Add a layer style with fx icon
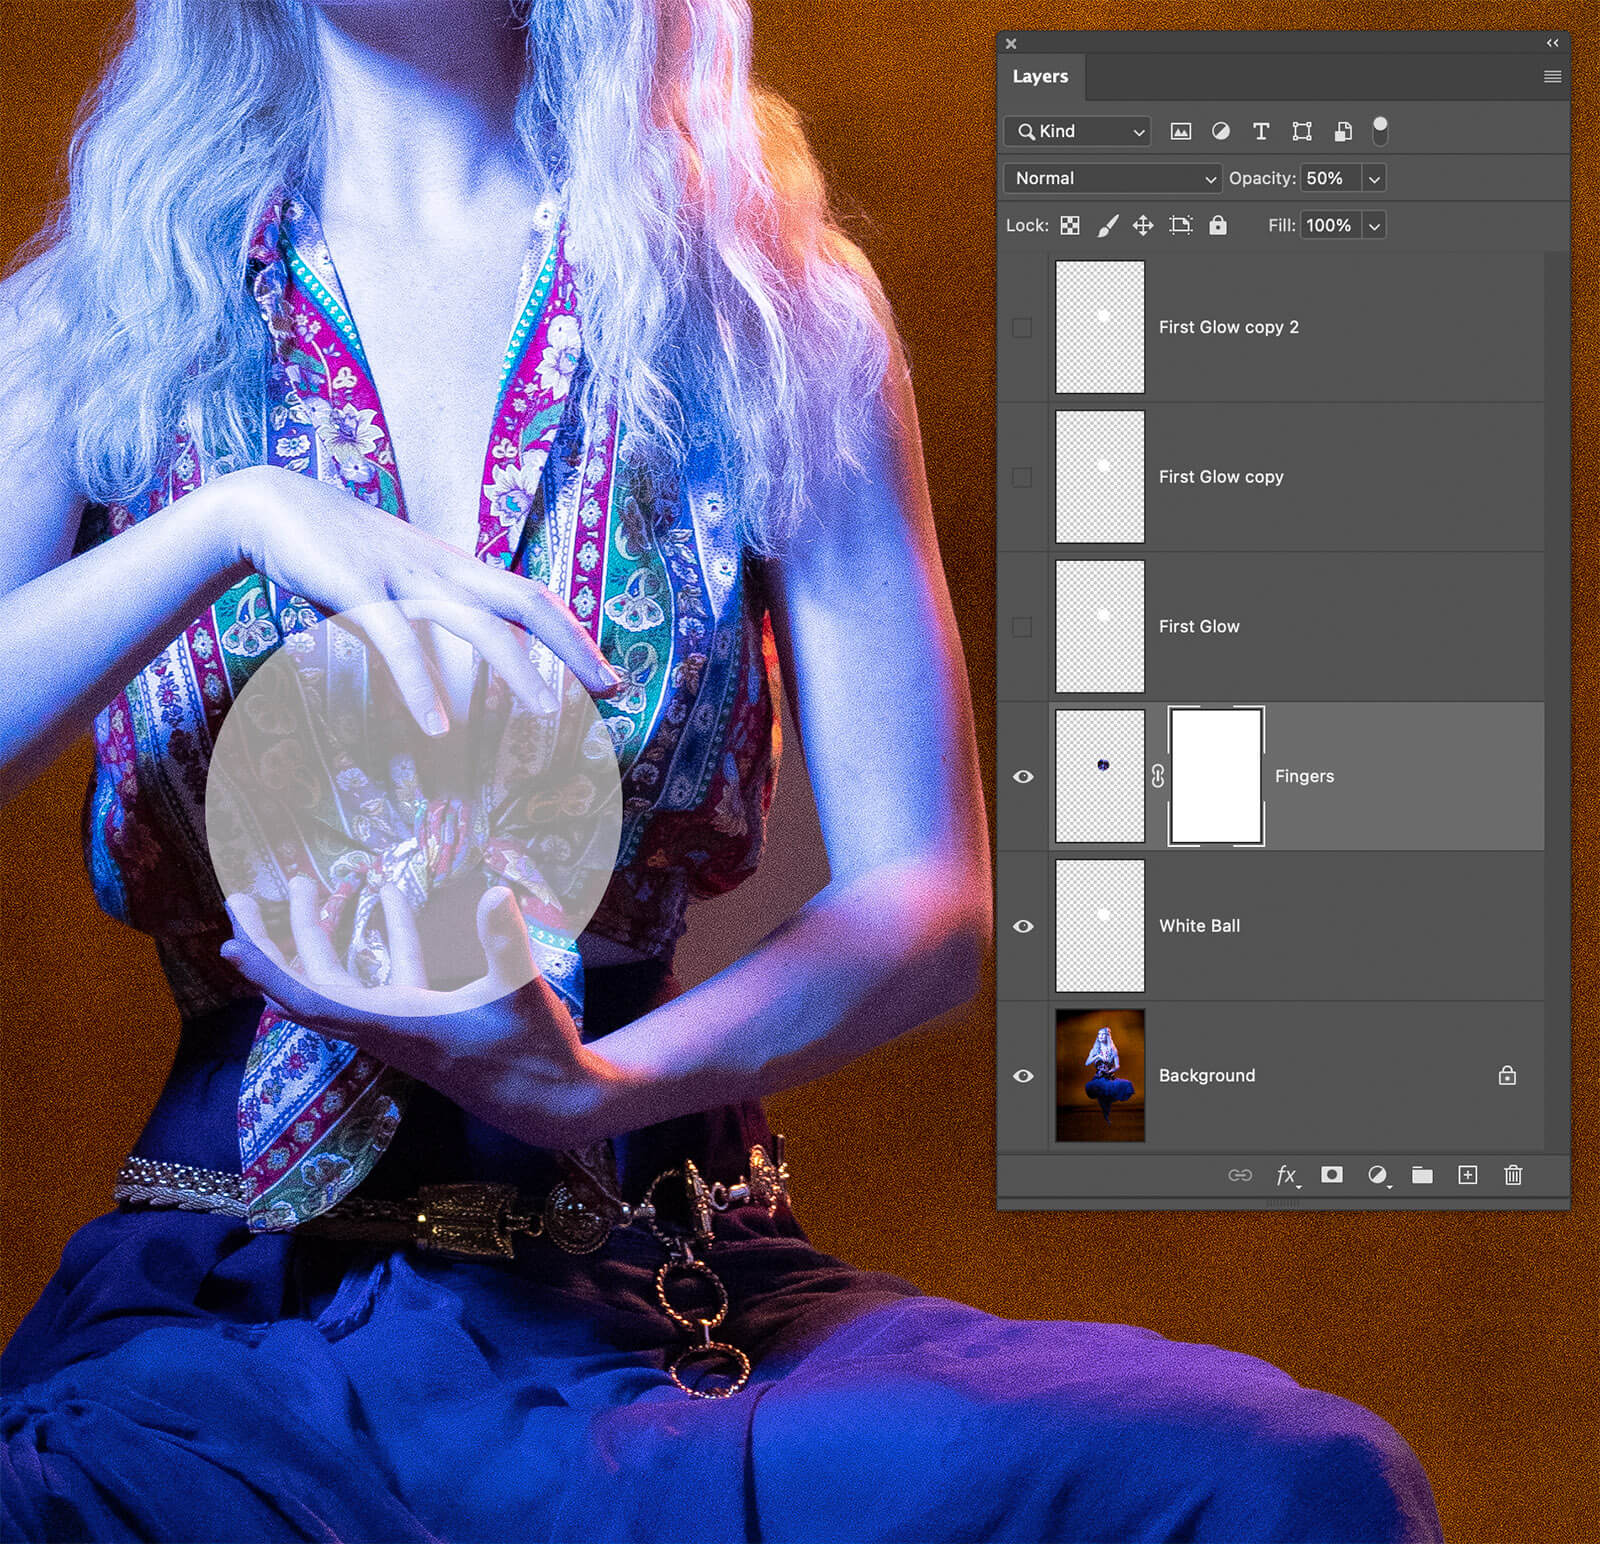This screenshot has width=1600, height=1544. click(1286, 1175)
